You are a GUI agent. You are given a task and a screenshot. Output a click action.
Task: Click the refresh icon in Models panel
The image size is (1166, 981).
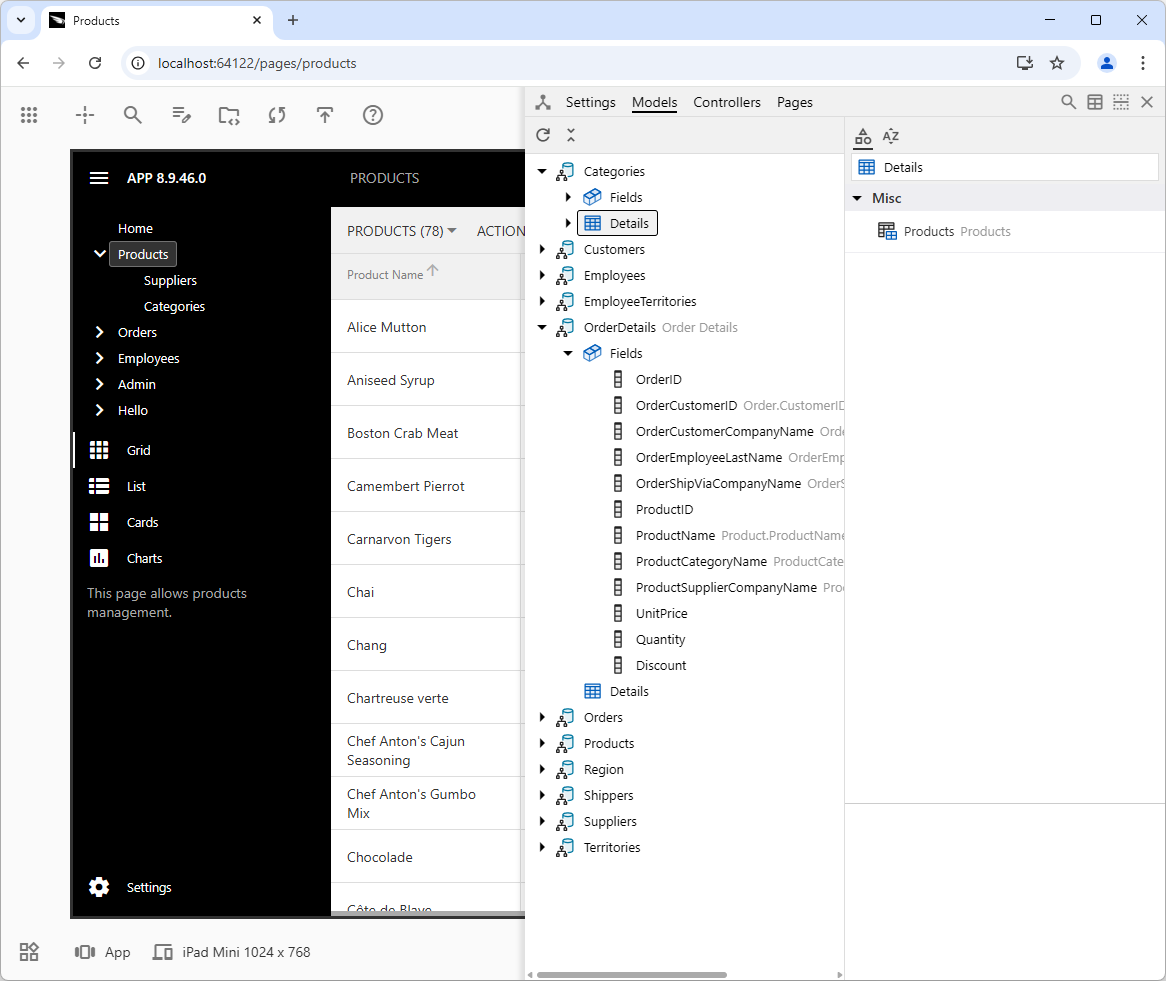tap(543, 135)
